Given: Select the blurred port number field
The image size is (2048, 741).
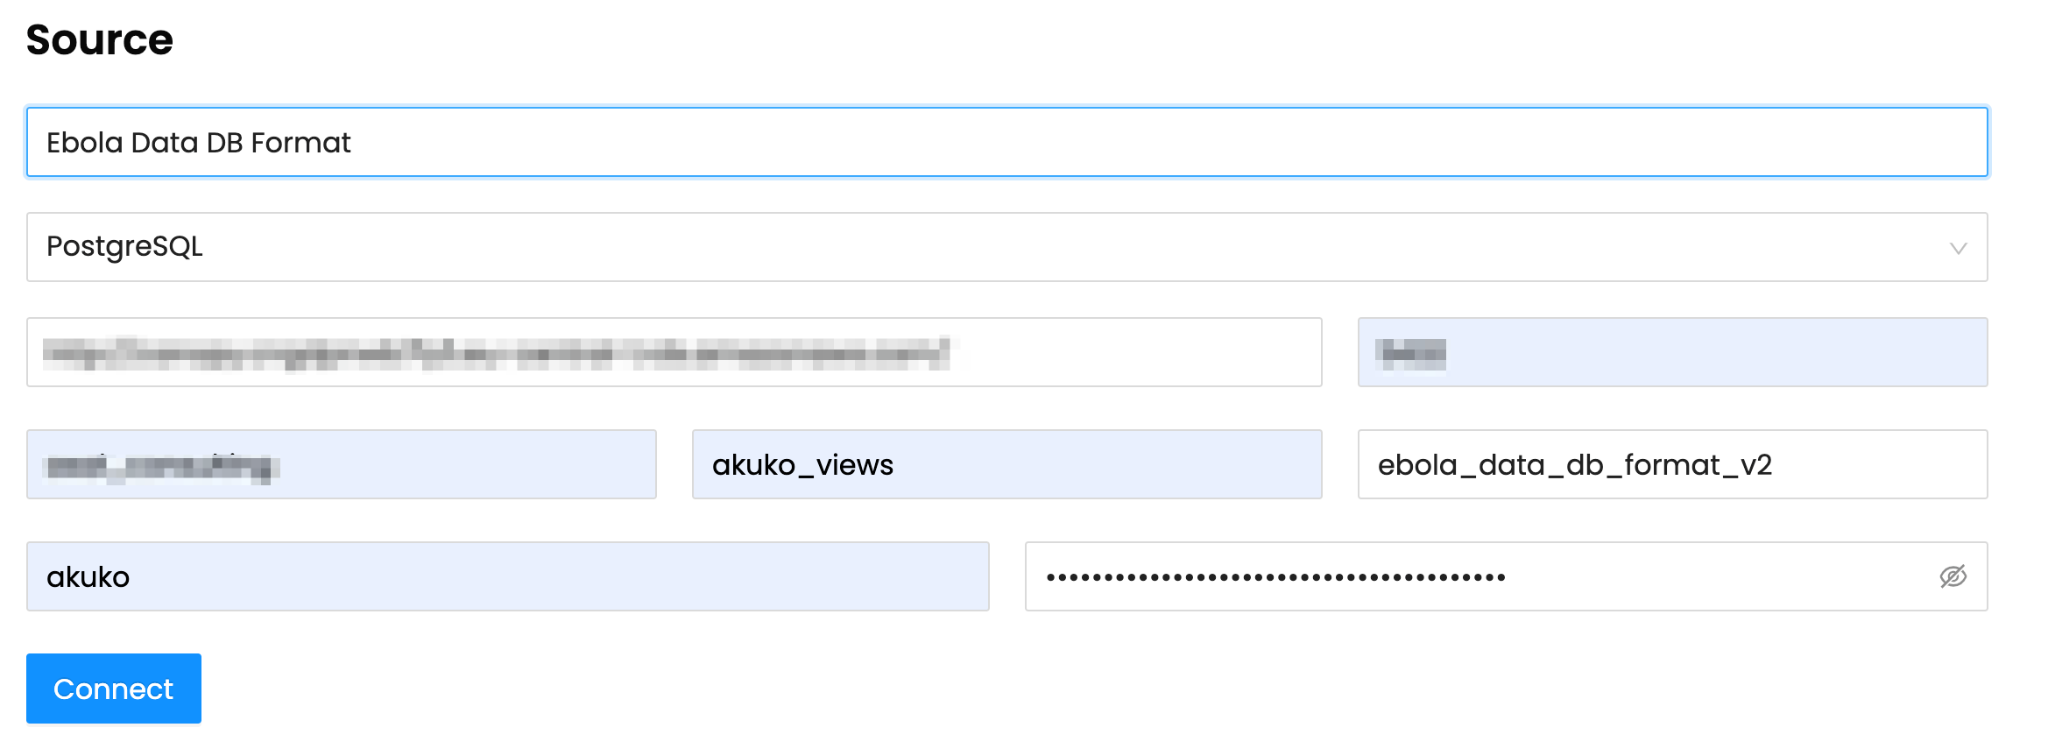Looking at the screenshot, I should 1671,352.
